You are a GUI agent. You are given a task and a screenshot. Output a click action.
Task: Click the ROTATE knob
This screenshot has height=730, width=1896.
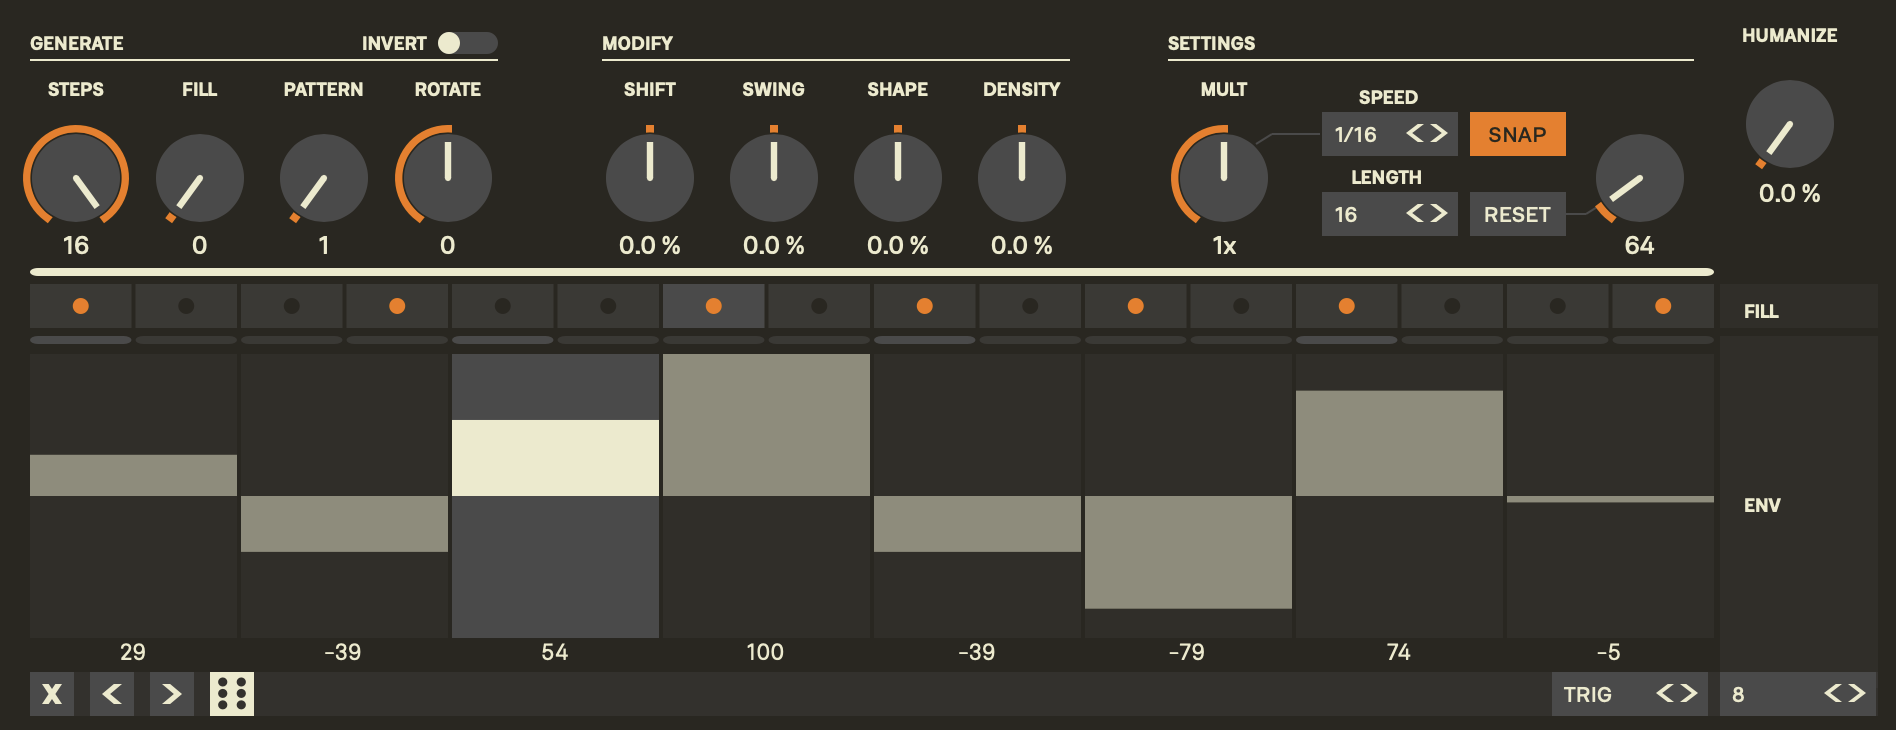pos(447,178)
